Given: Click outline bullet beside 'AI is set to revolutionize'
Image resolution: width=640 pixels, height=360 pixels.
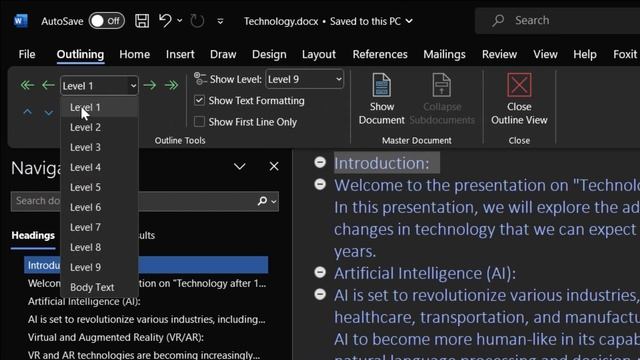Looking at the screenshot, I should (320, 294).
